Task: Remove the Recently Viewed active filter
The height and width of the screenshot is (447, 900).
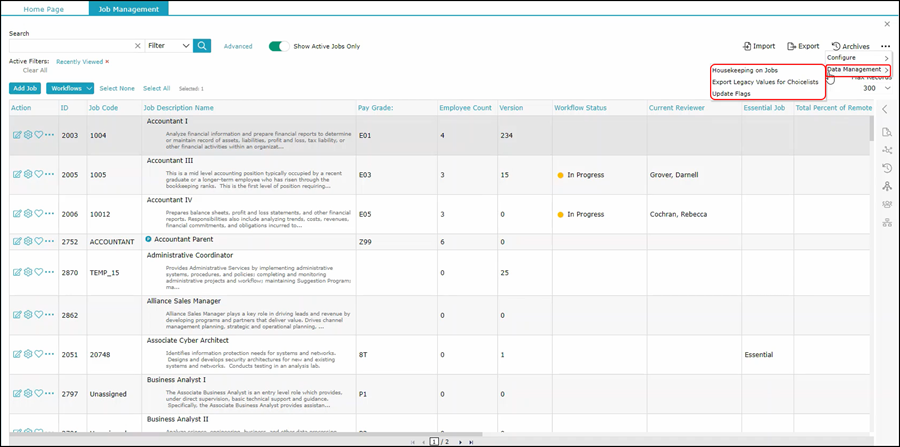Action: 108,62
